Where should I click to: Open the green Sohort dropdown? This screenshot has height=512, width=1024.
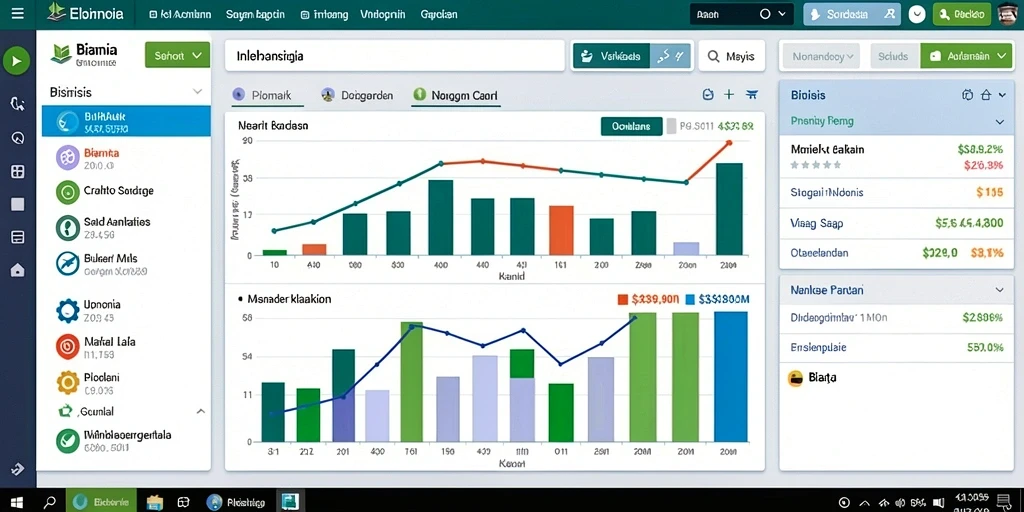(178, 56)
